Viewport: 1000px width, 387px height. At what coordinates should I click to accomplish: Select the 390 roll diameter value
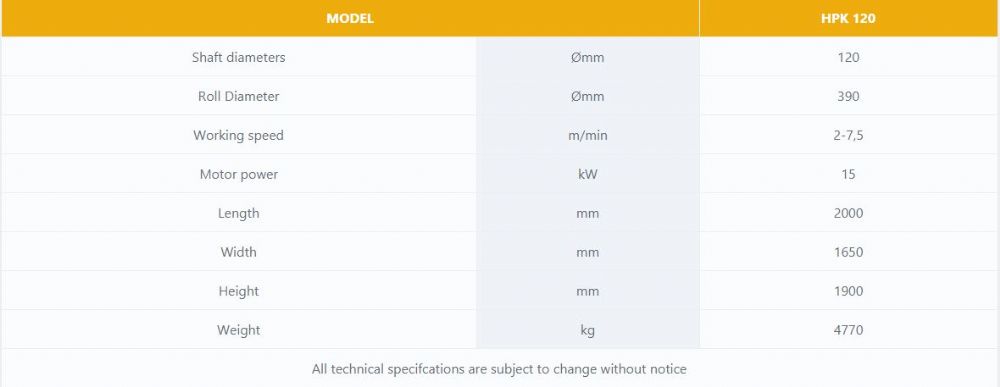pyautogui.click(x=848, y=96)
